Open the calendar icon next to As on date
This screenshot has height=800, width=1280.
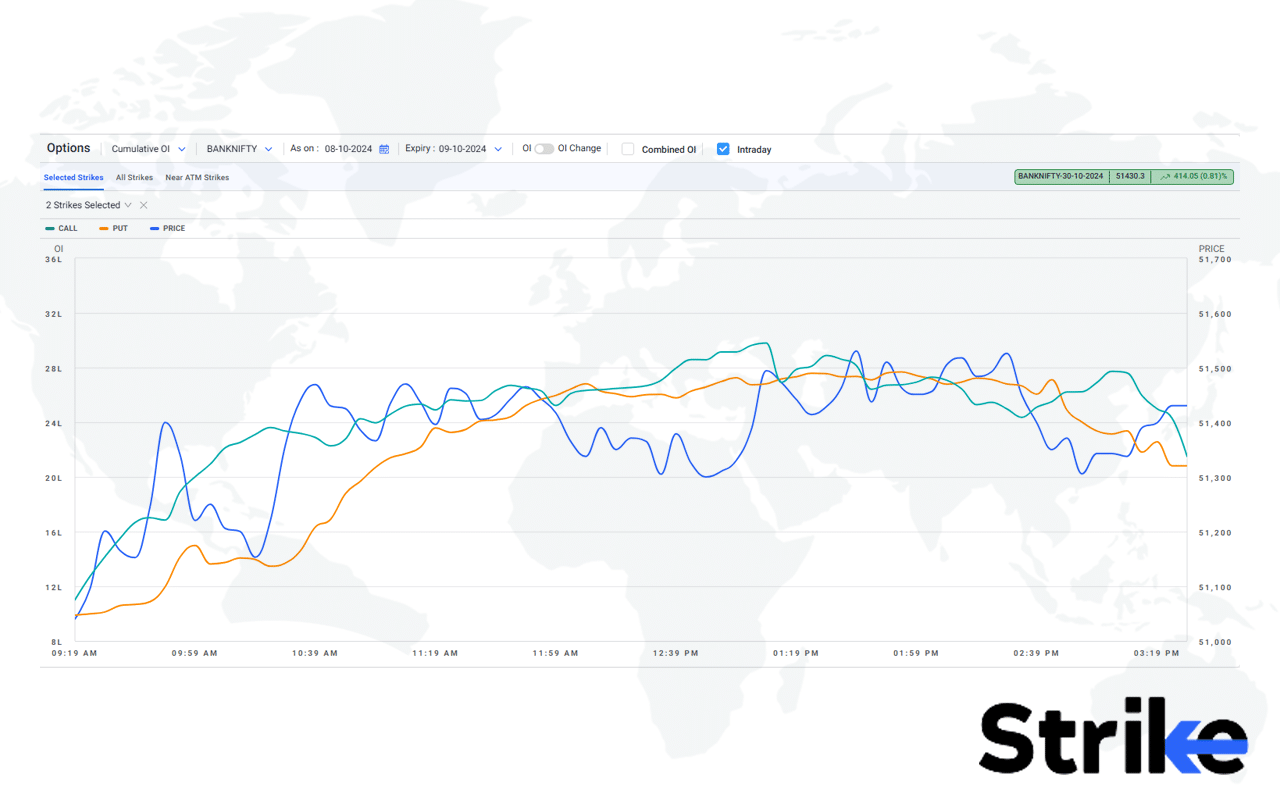pos(383,148)
